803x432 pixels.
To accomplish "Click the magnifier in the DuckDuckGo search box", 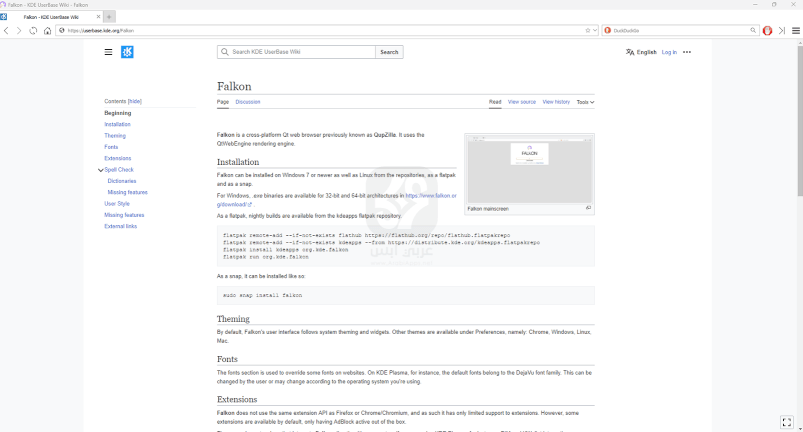I will pos(753,31).
